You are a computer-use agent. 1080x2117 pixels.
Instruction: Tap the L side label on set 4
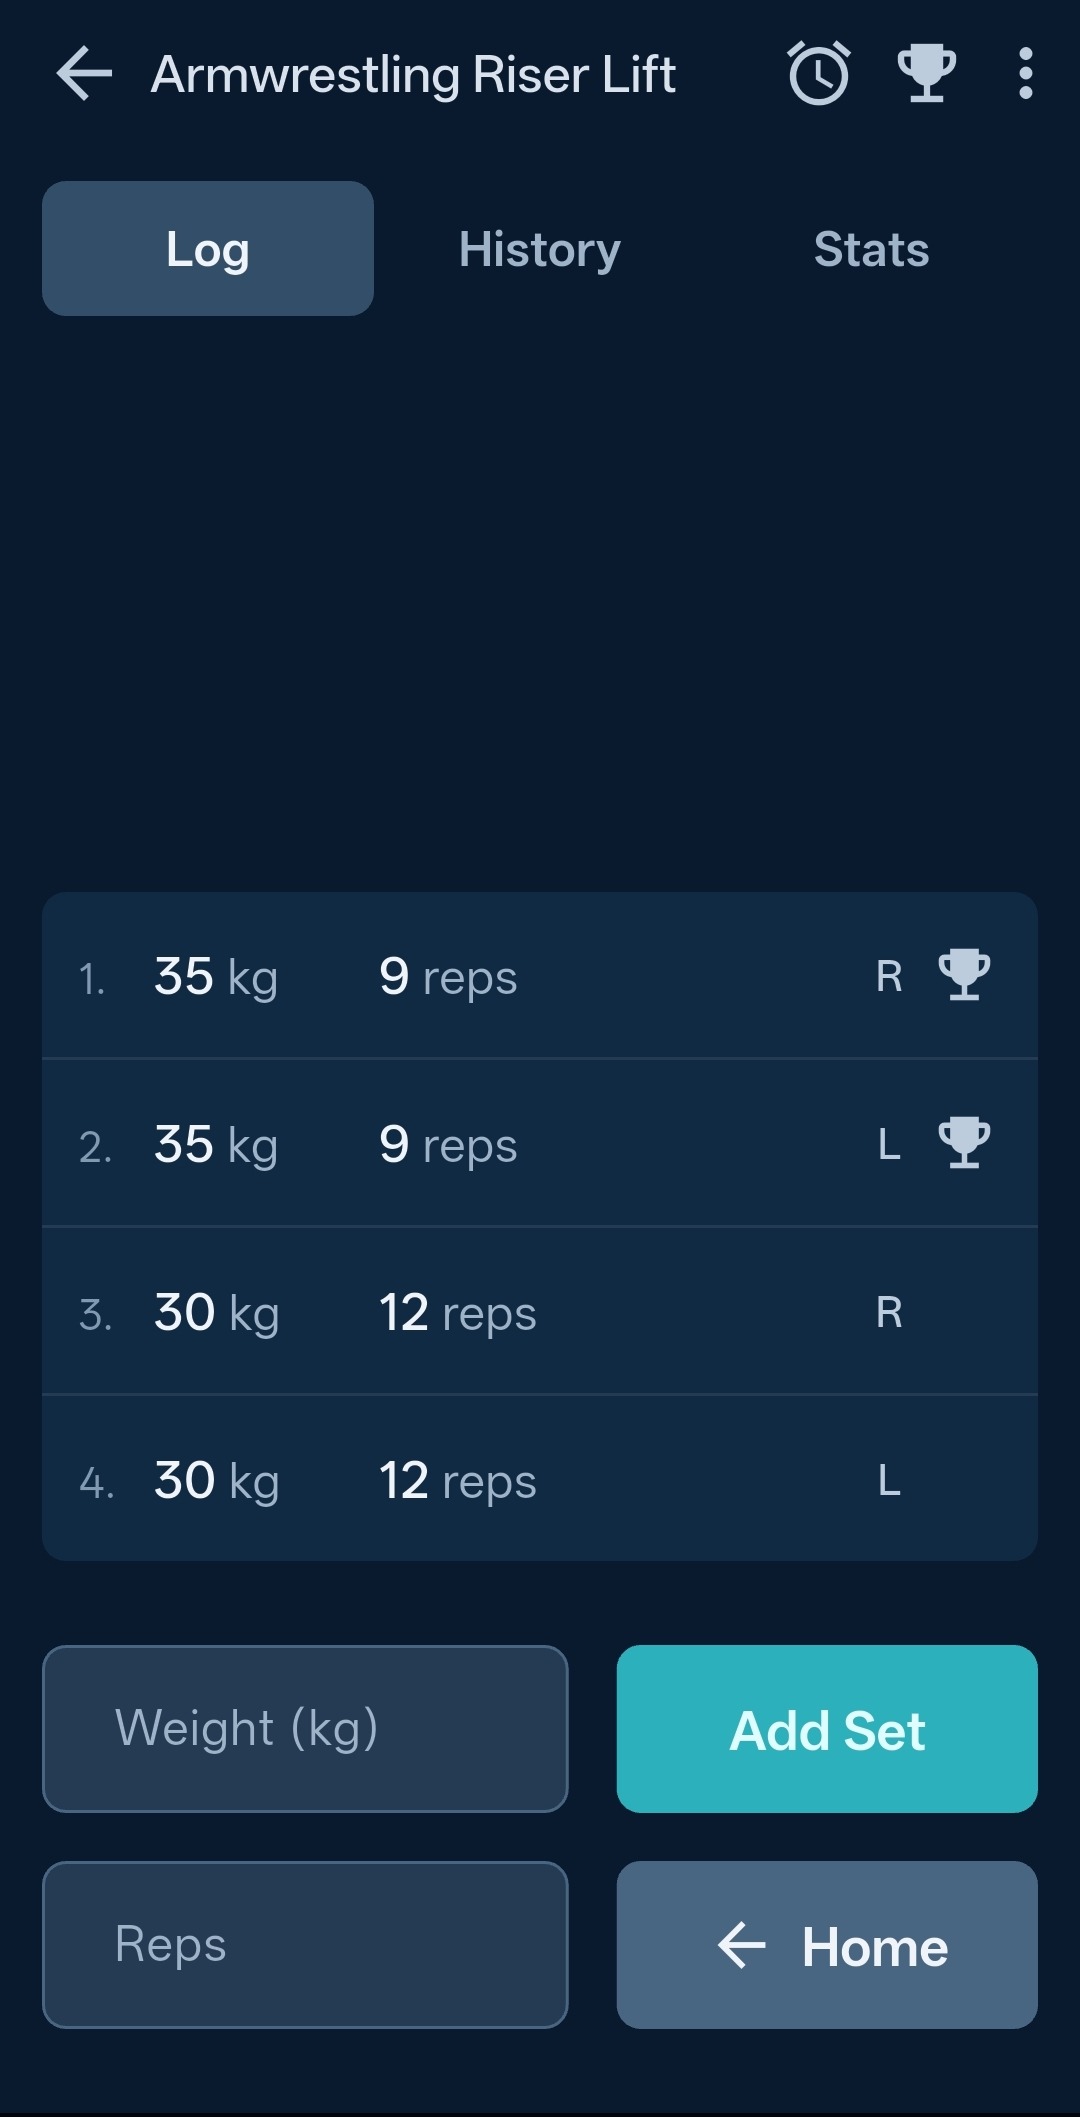coord(889,1480)
